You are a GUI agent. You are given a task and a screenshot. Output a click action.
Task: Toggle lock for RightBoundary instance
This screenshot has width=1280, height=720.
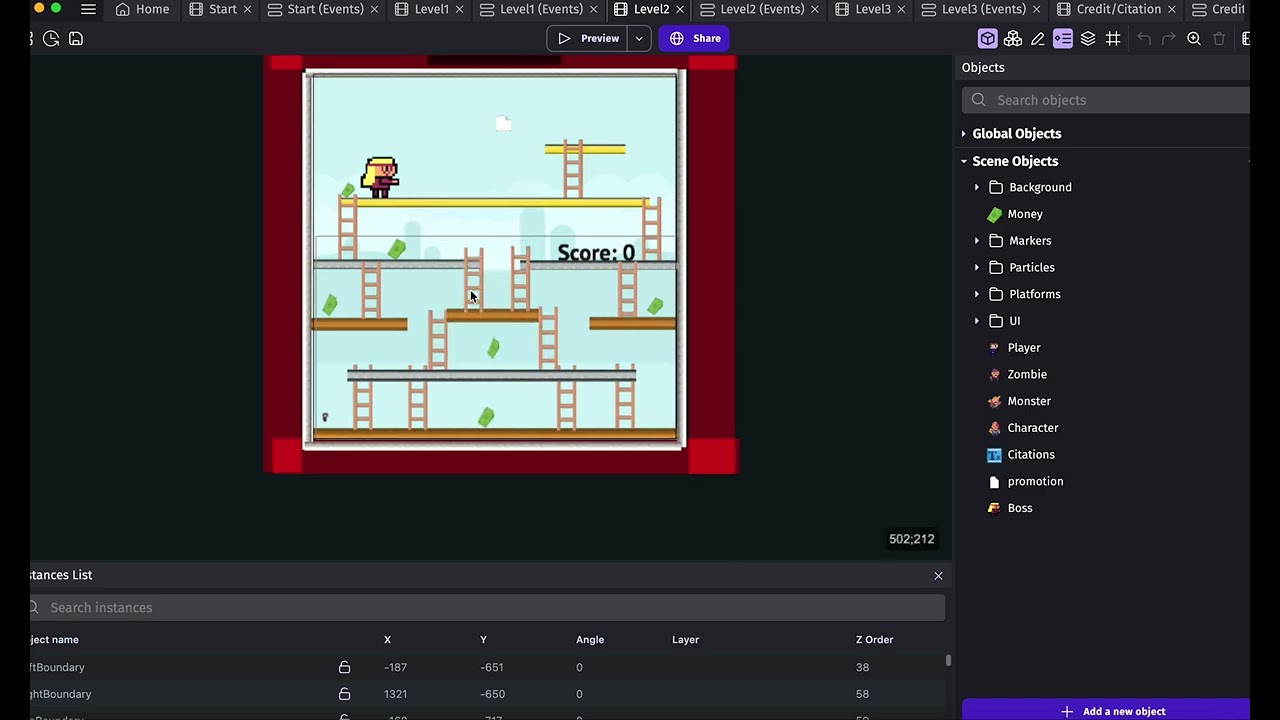point(344,694)
